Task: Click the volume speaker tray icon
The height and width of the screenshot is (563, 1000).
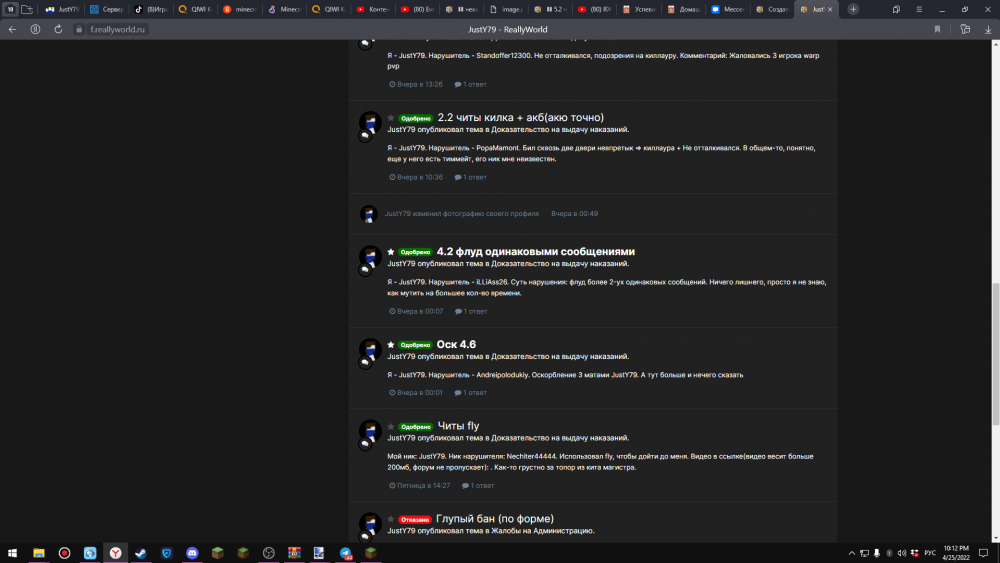Action: (901, 553)
